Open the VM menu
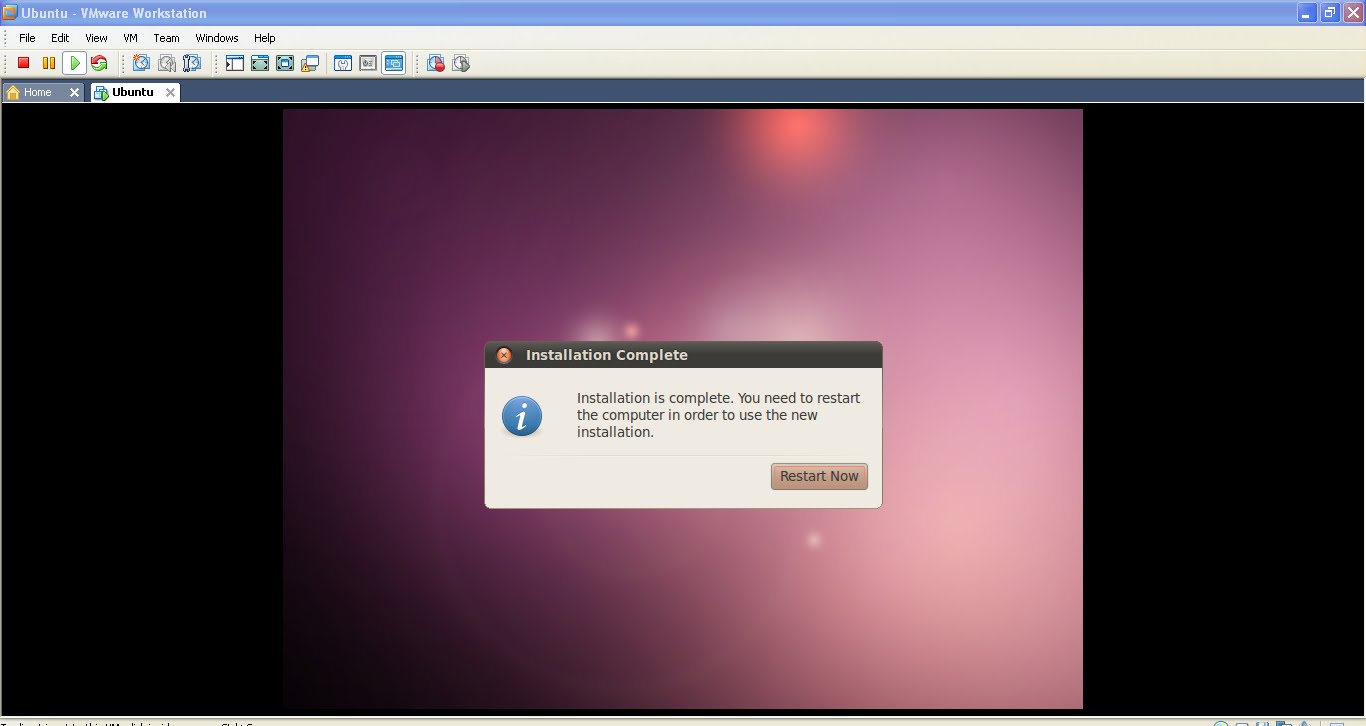This screenshot has height=726, width=1366. (x=130, y=38)
